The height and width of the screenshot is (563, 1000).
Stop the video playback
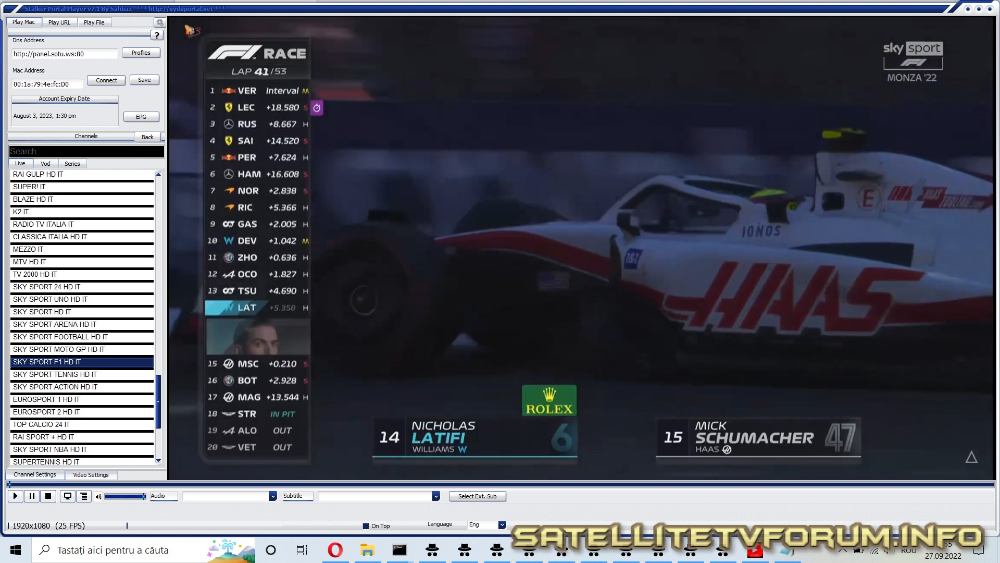click(48, 496)
